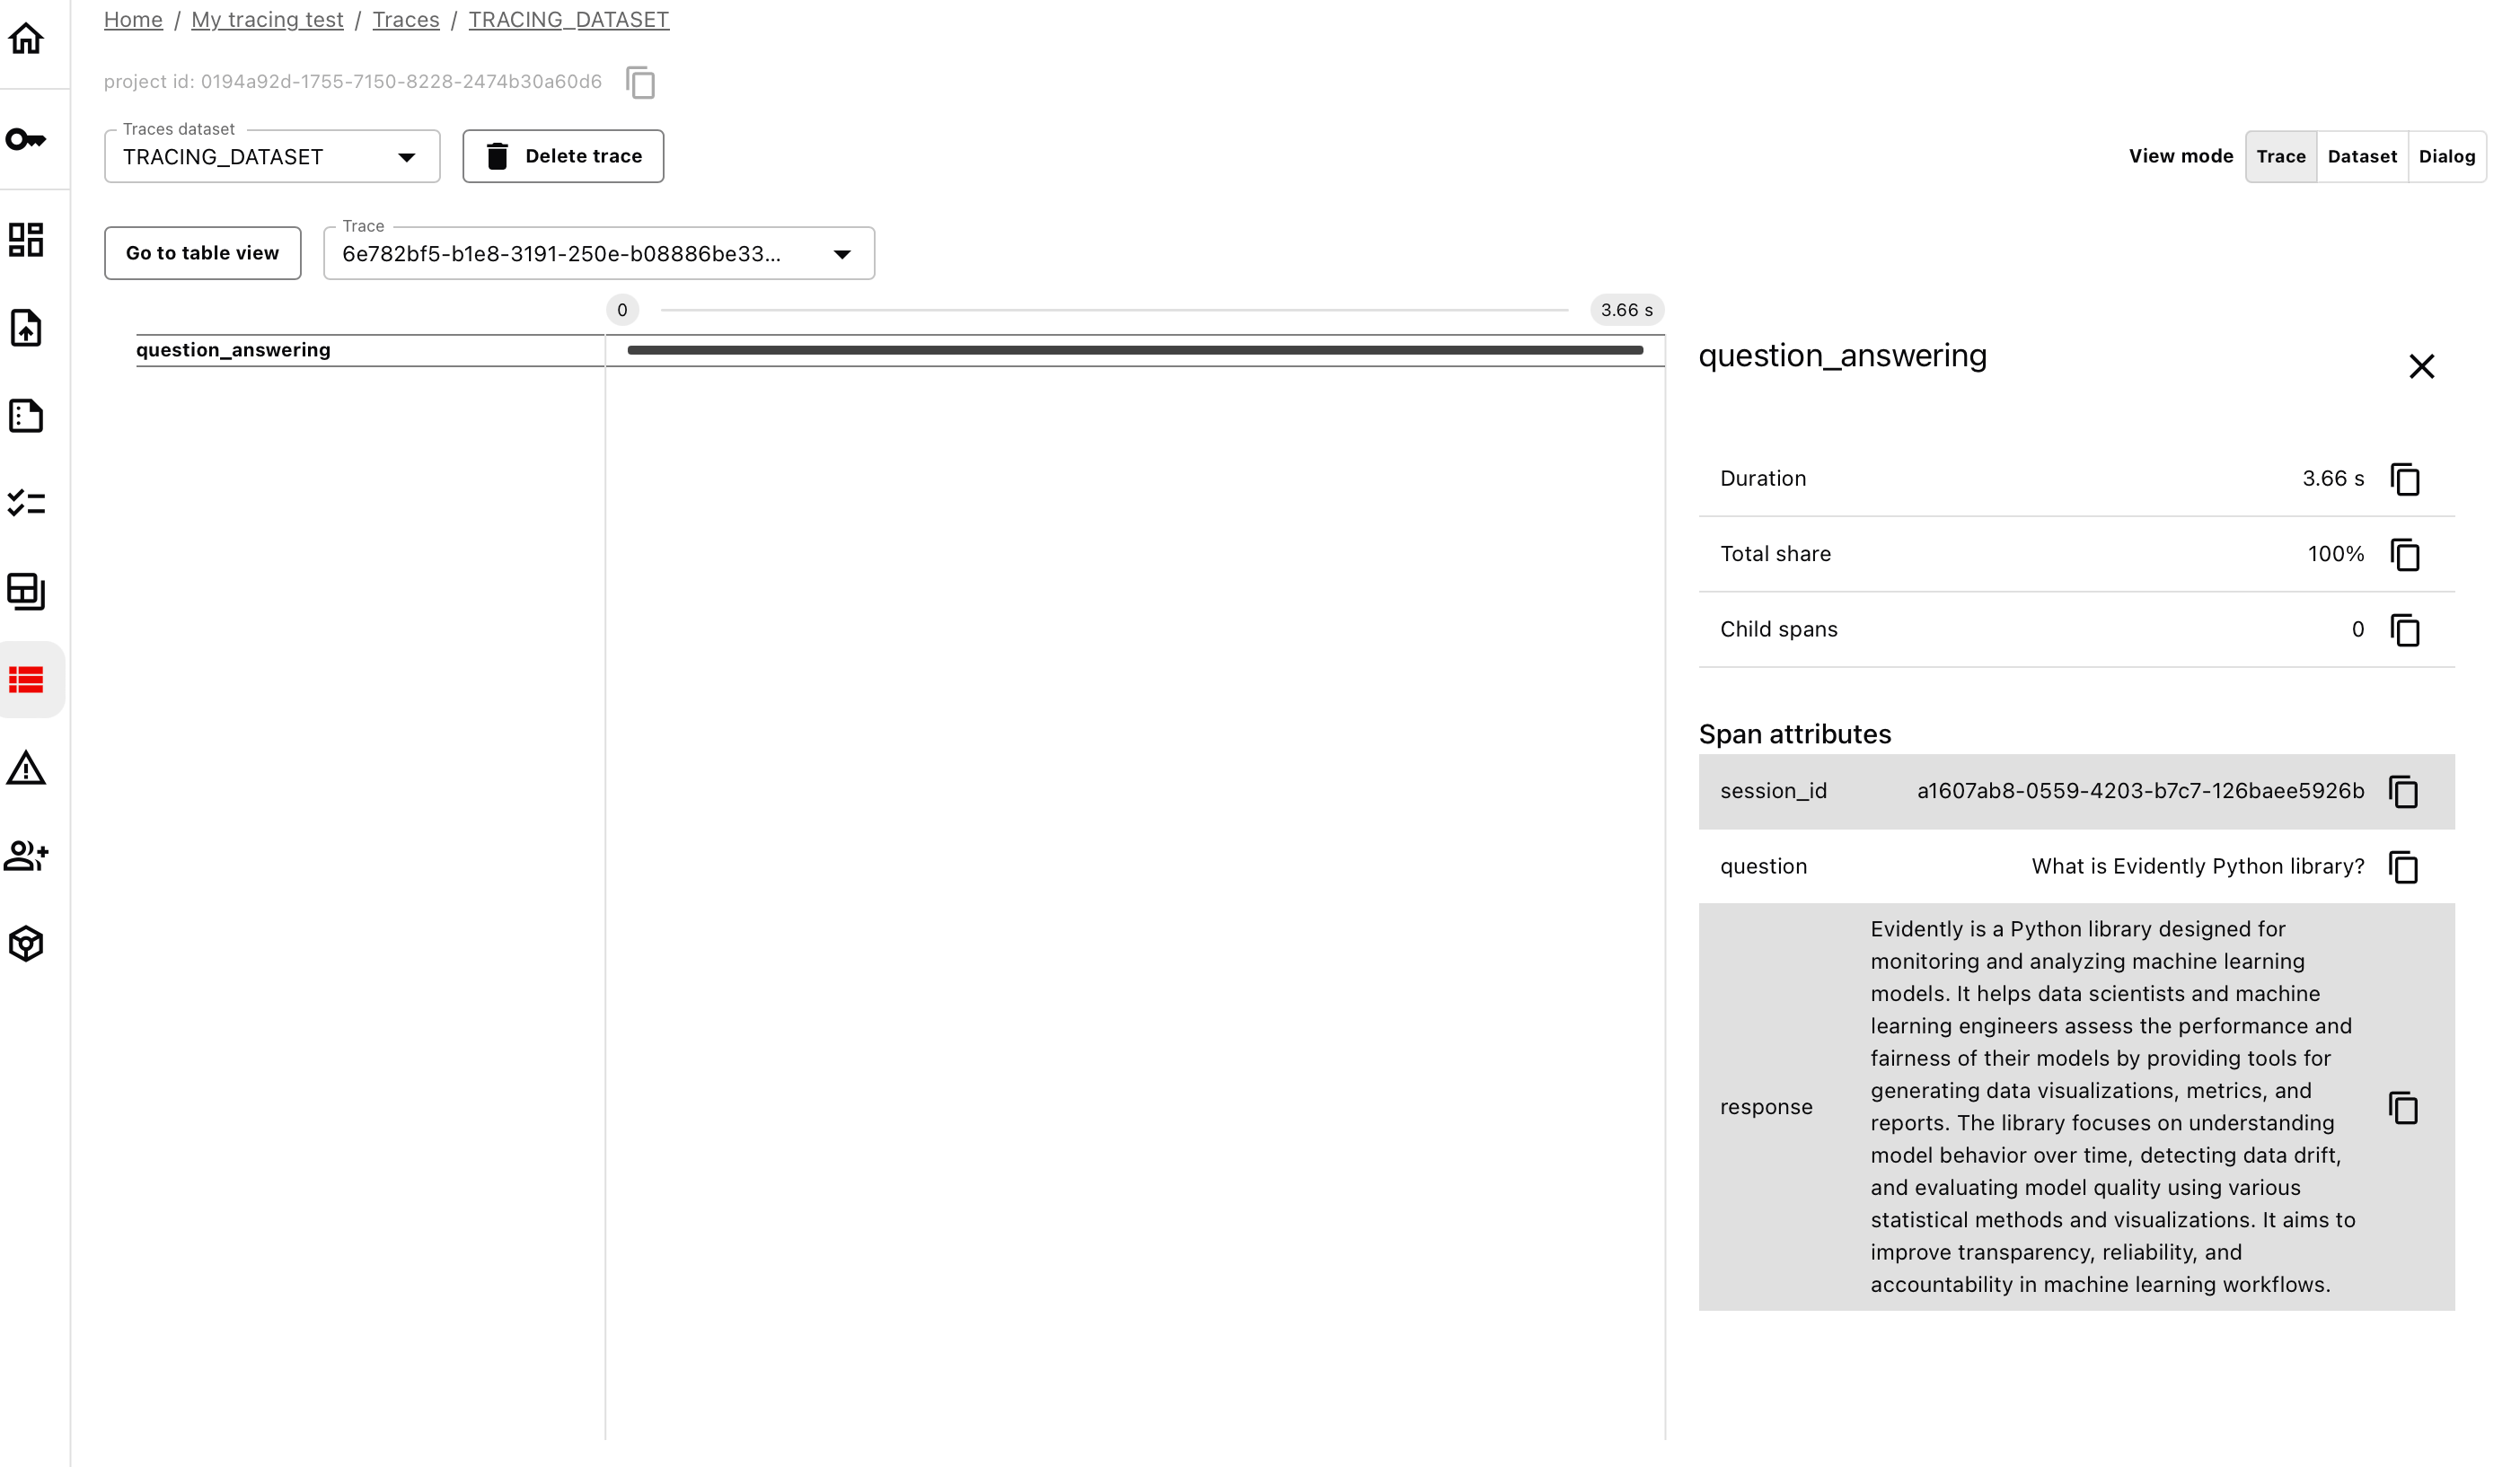Switch view mode to Dialog
Screen dimensions: 2520x1467
2446,156
